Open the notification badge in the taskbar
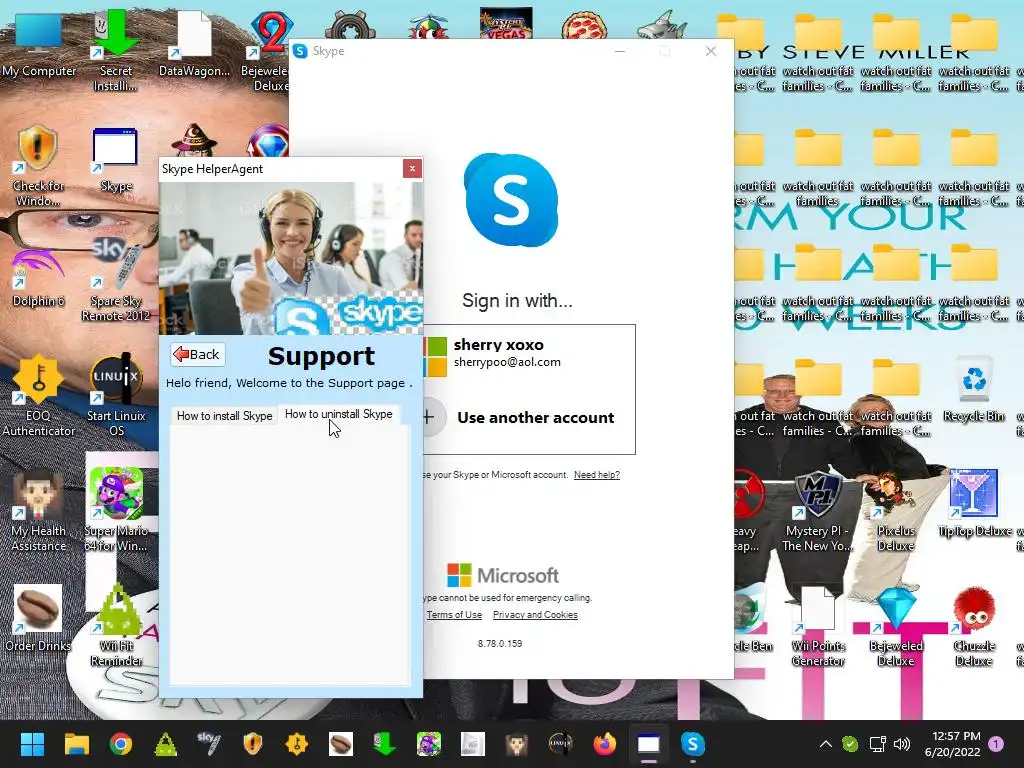Viewport: 1024px width, 768px height. tap(996, 744)
